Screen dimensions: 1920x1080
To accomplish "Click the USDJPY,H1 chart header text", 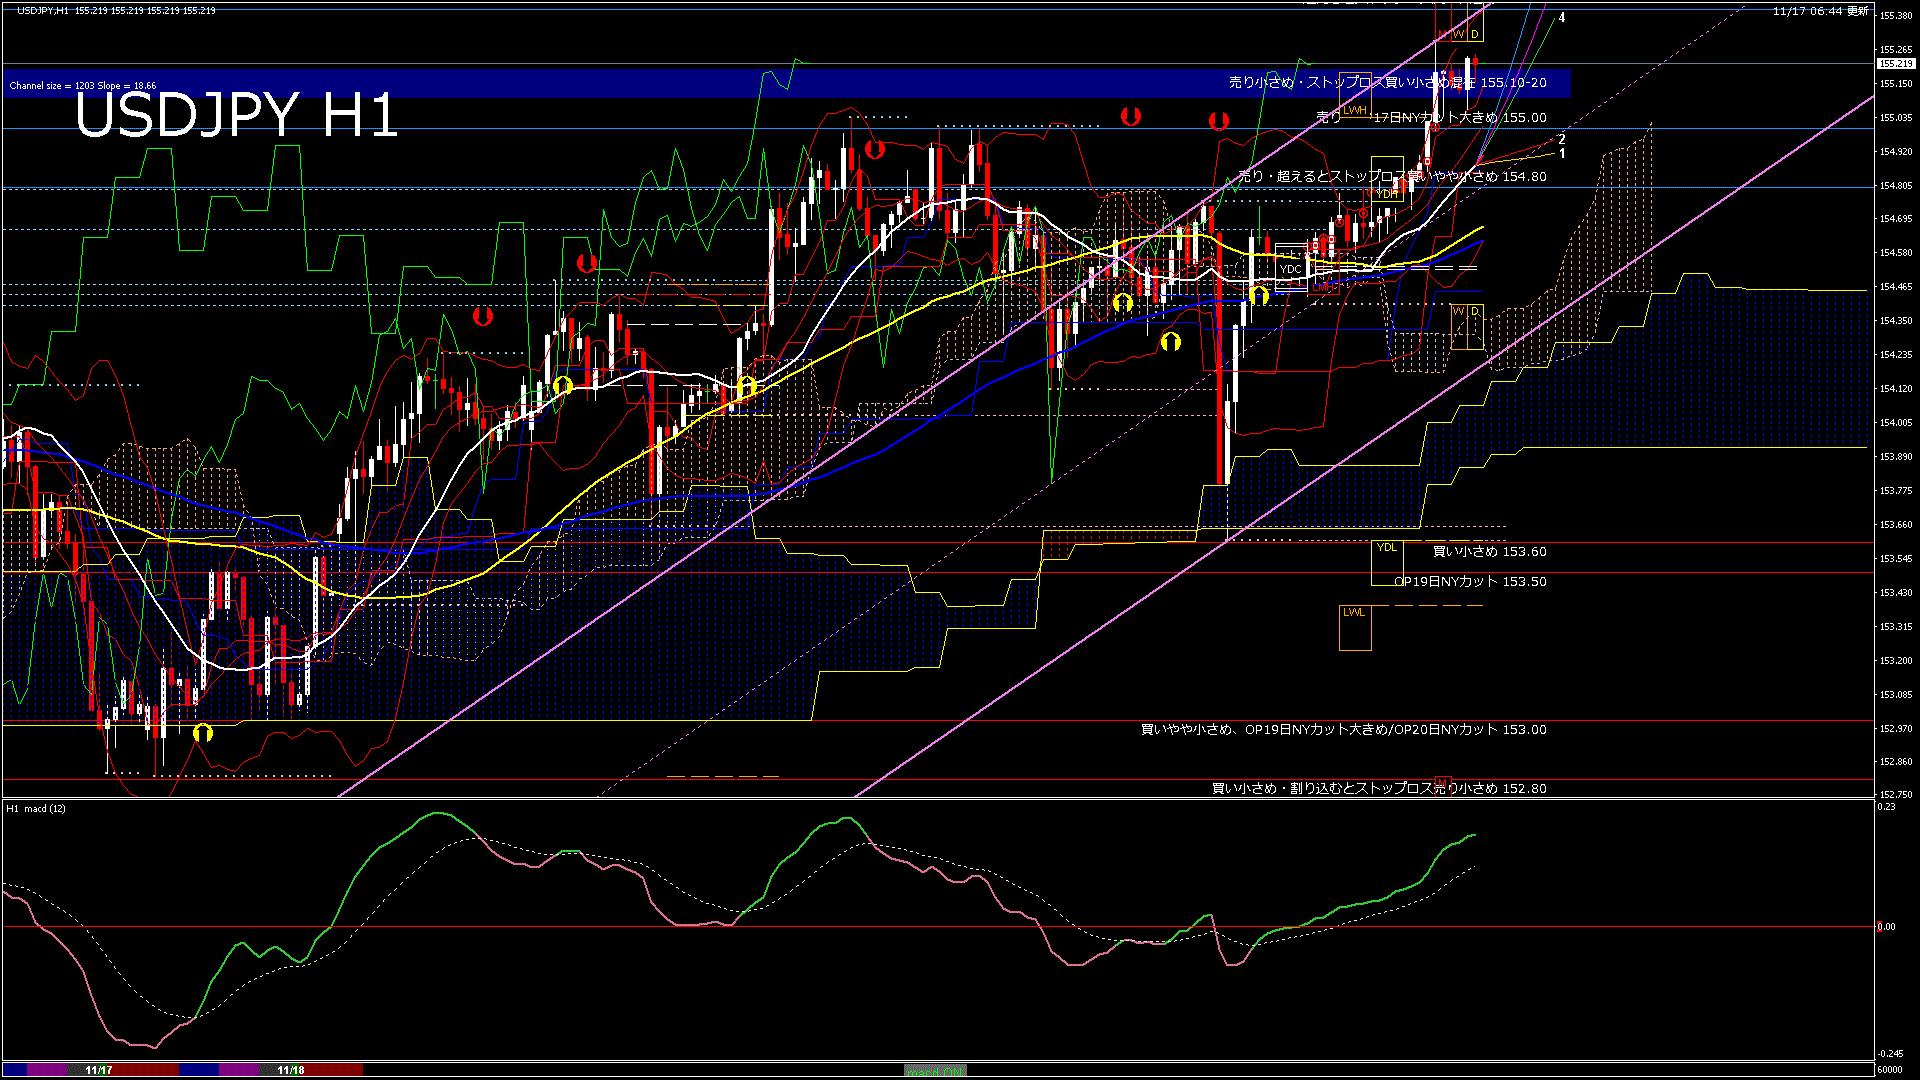I will (43, 10).
